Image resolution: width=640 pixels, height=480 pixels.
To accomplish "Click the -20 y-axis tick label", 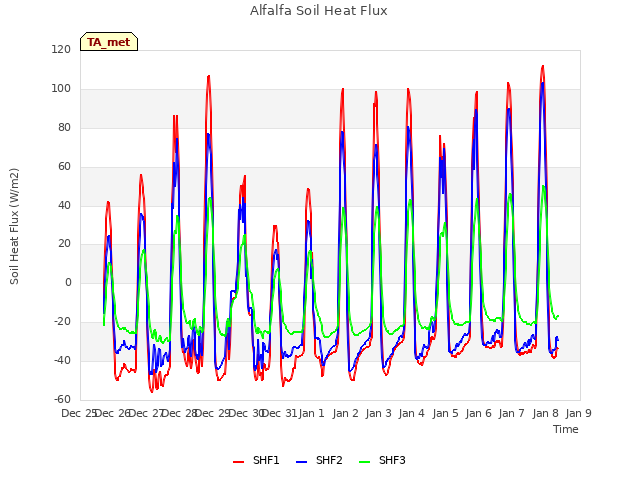I will [62, 322].
